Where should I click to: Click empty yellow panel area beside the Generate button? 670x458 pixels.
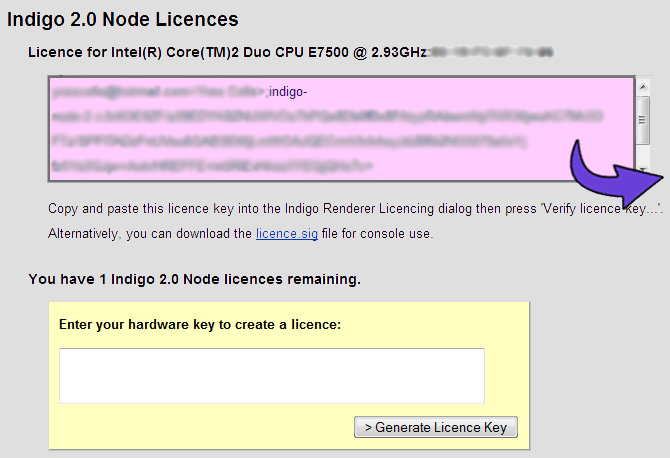[x=200, y=428]
